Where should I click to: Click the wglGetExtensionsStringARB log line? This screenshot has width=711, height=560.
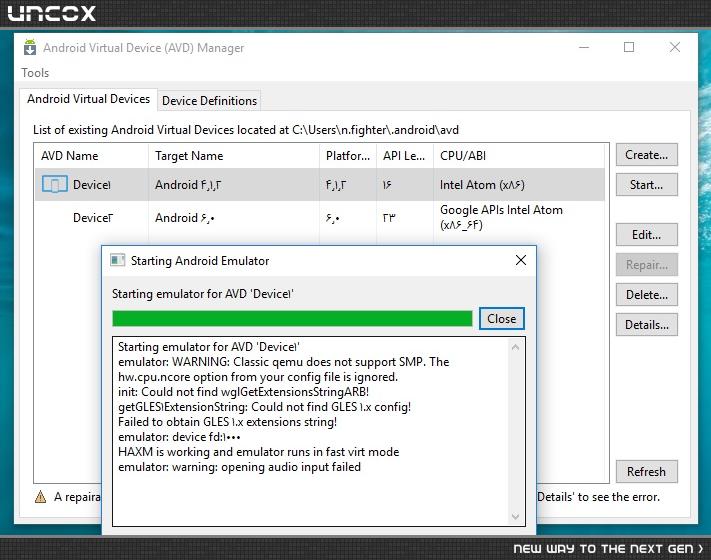(x=243, y=392)
